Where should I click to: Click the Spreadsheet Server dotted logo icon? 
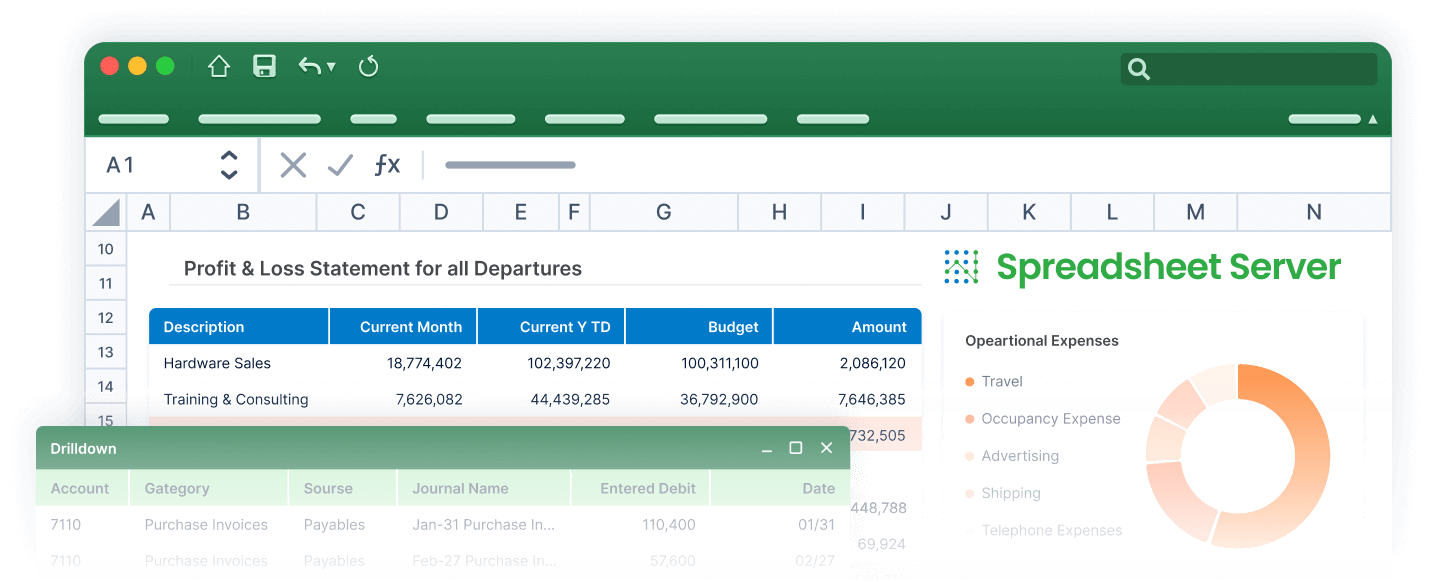coord(960,267)
